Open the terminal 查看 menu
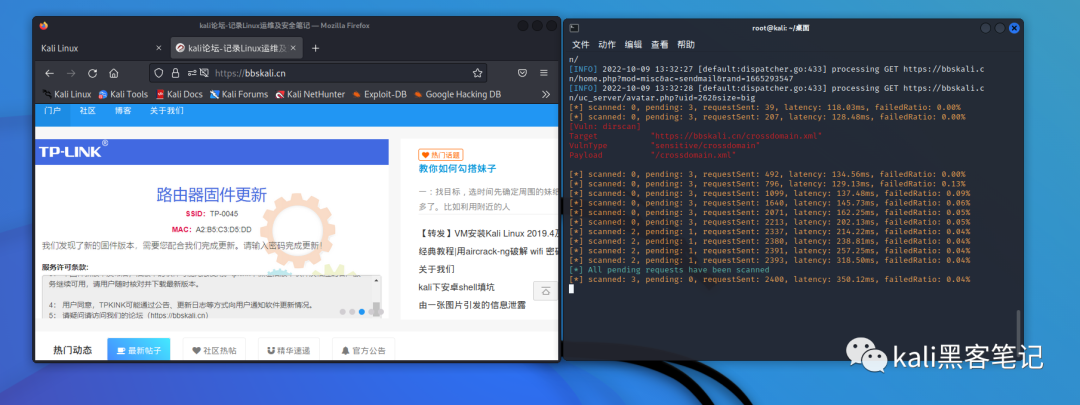 pos(659,45)
